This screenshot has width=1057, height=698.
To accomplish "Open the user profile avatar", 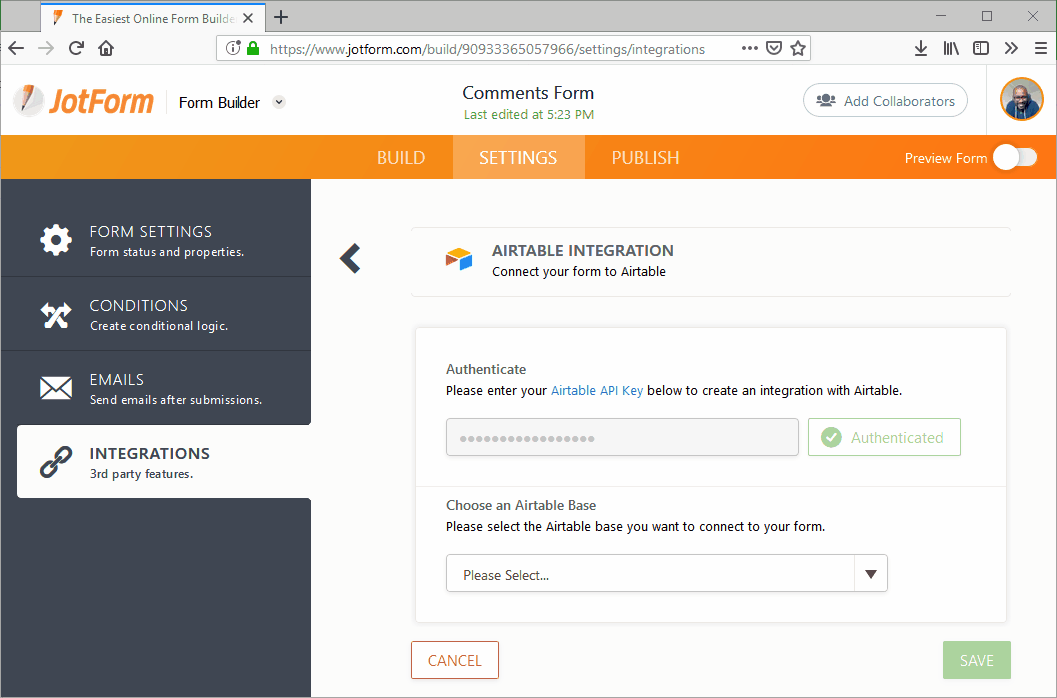I will tap(1021, 100).
